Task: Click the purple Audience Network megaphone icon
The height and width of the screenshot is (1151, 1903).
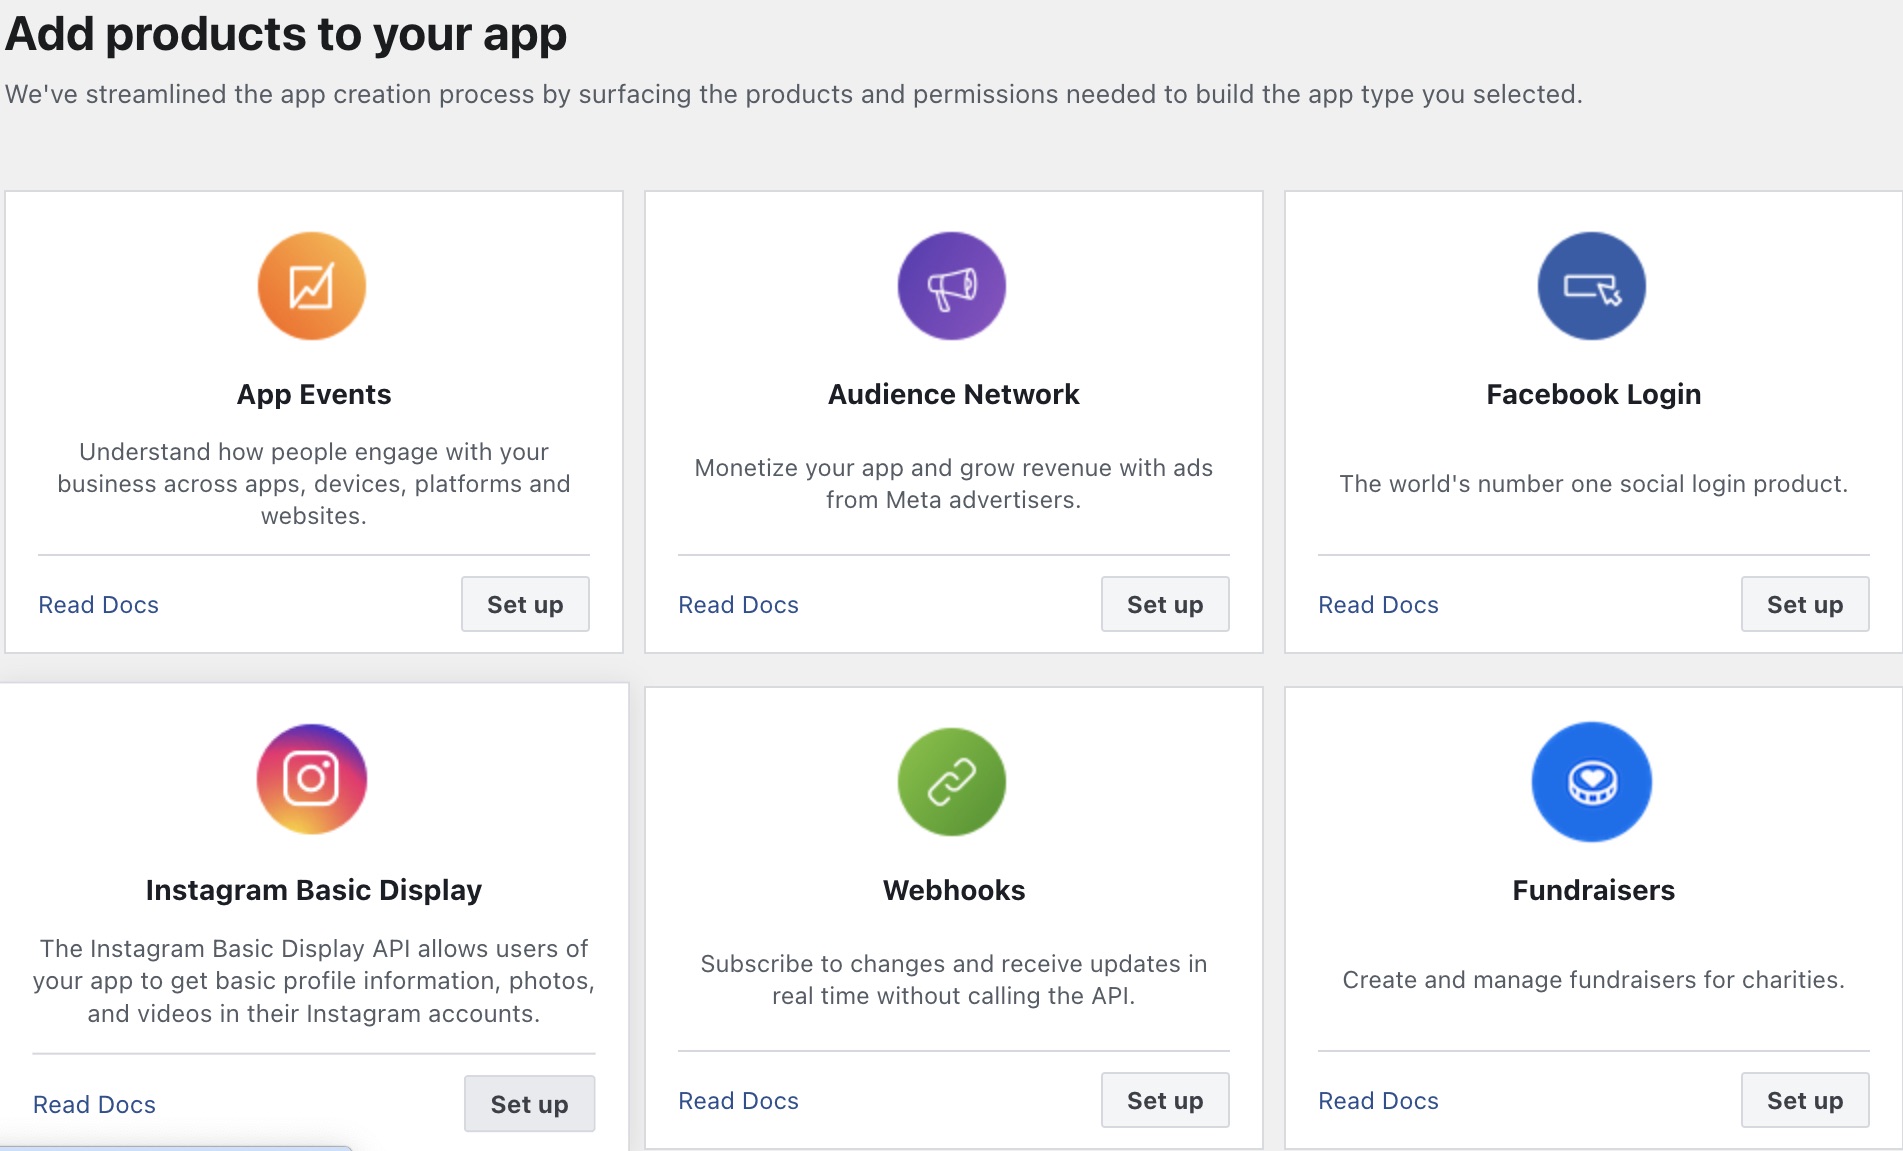Action: coord(952,287)
